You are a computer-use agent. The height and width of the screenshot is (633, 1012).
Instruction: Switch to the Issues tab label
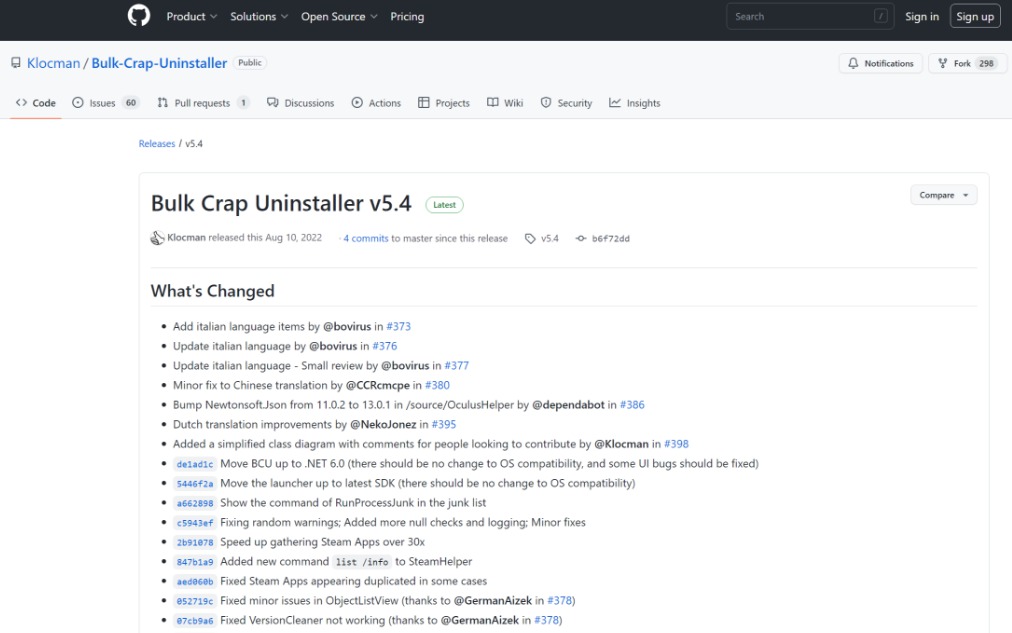coord(102,103)
